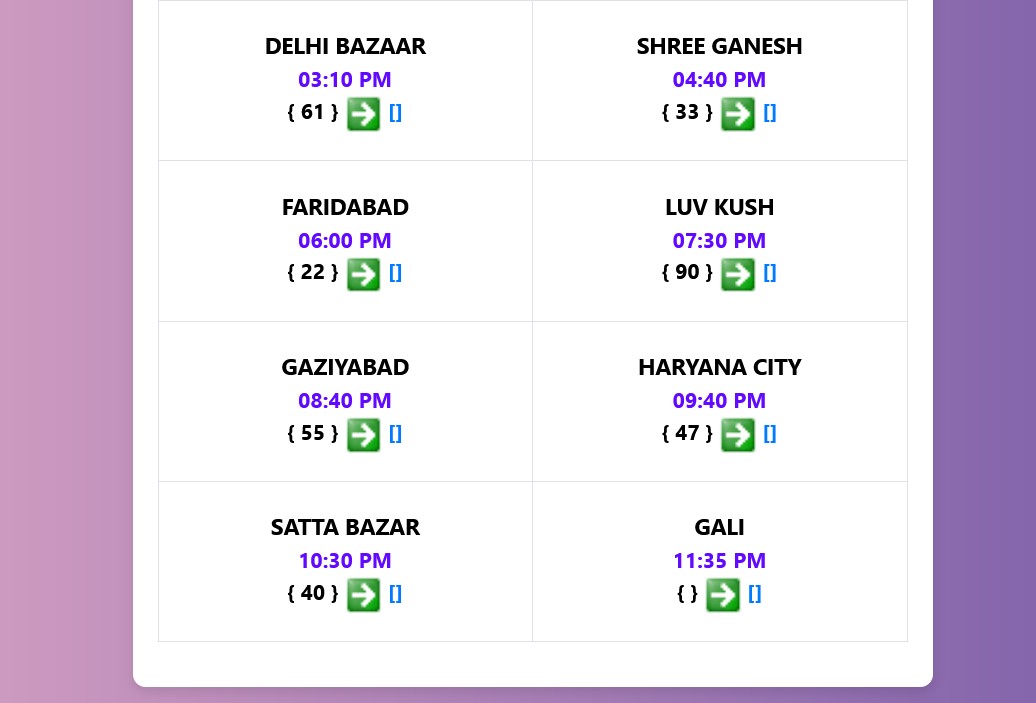The height and width of the screenshot is (703, 1036).
Task: Click the { 40 } result for Satta Bazar
Action: [x=313, y=593]
